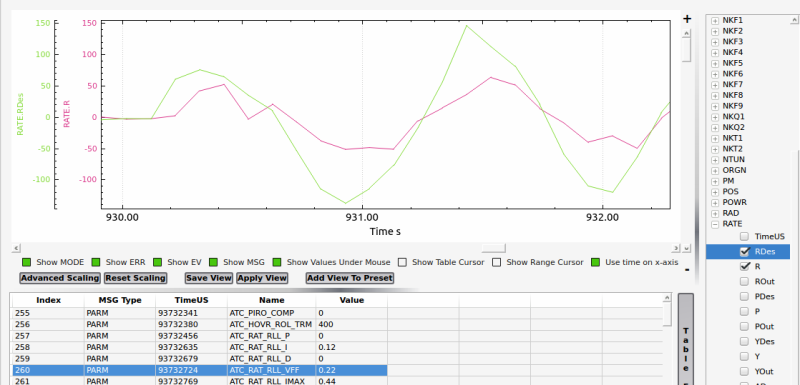Click the vertical Table side tab
This screenshot has width=800, height=385.
(x=686, y=339)
